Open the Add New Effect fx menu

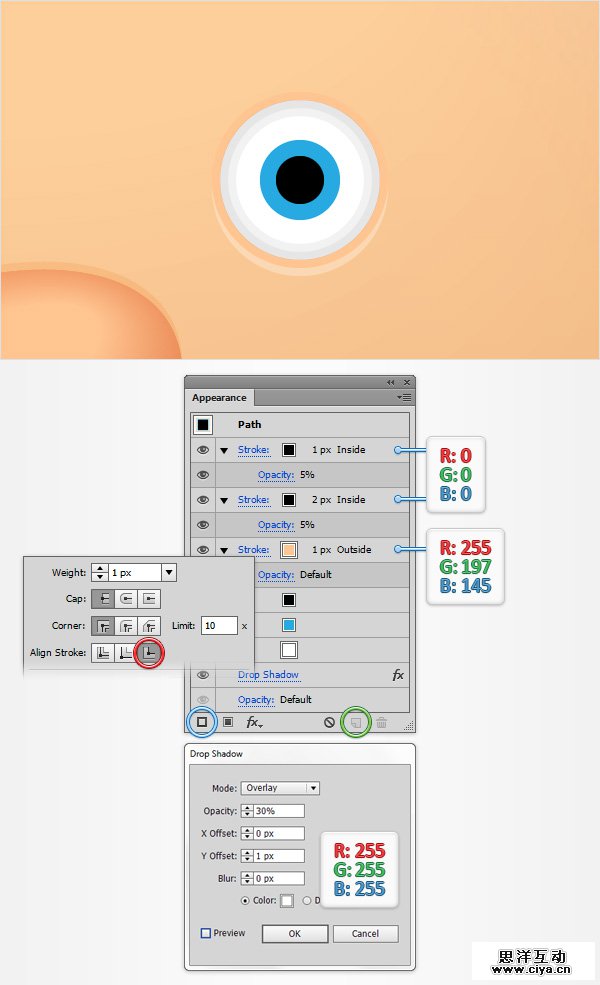pyautogui.click(x=254, y=722)
